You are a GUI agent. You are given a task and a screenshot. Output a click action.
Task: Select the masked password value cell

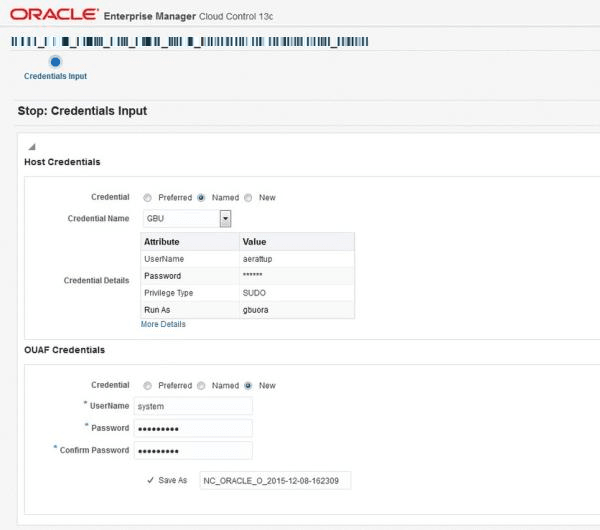pyautogui.click(x=297, y=276)
